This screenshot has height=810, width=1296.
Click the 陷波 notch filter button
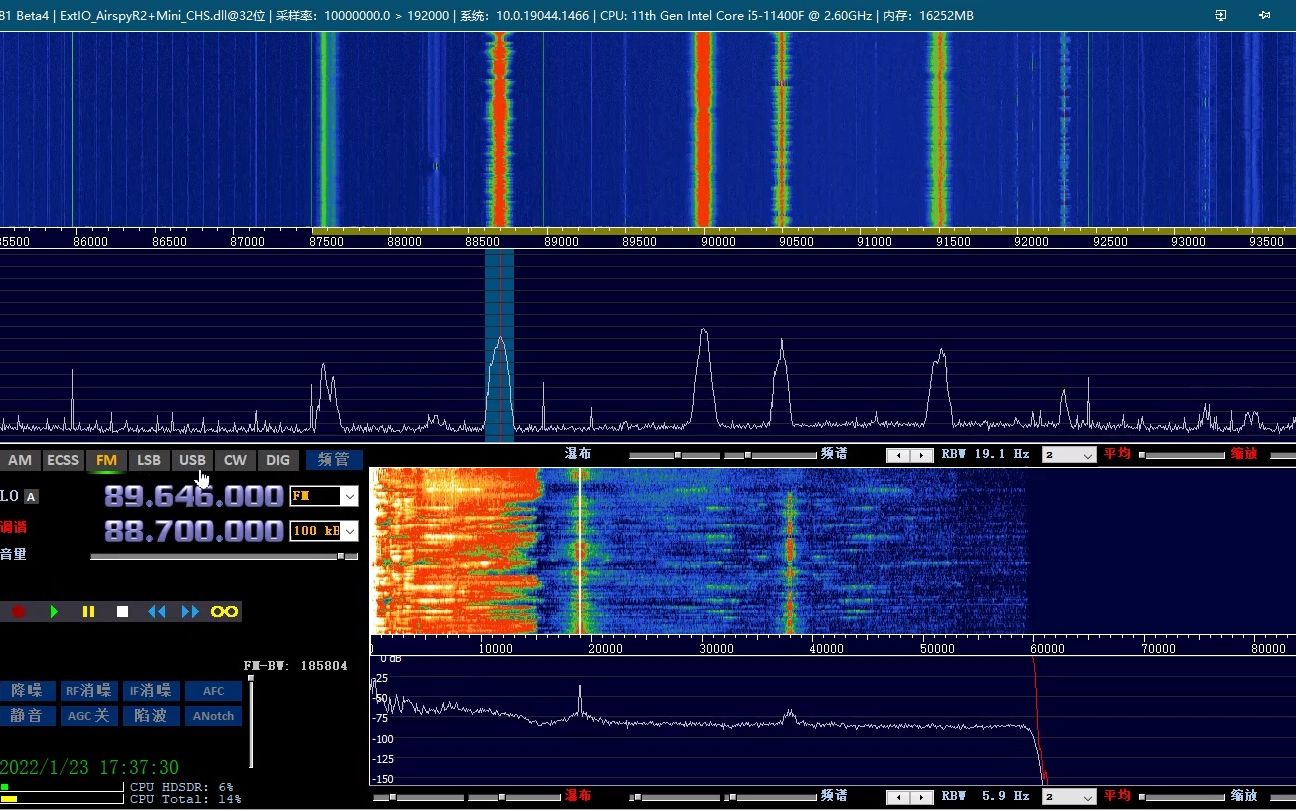pos(151,715)
